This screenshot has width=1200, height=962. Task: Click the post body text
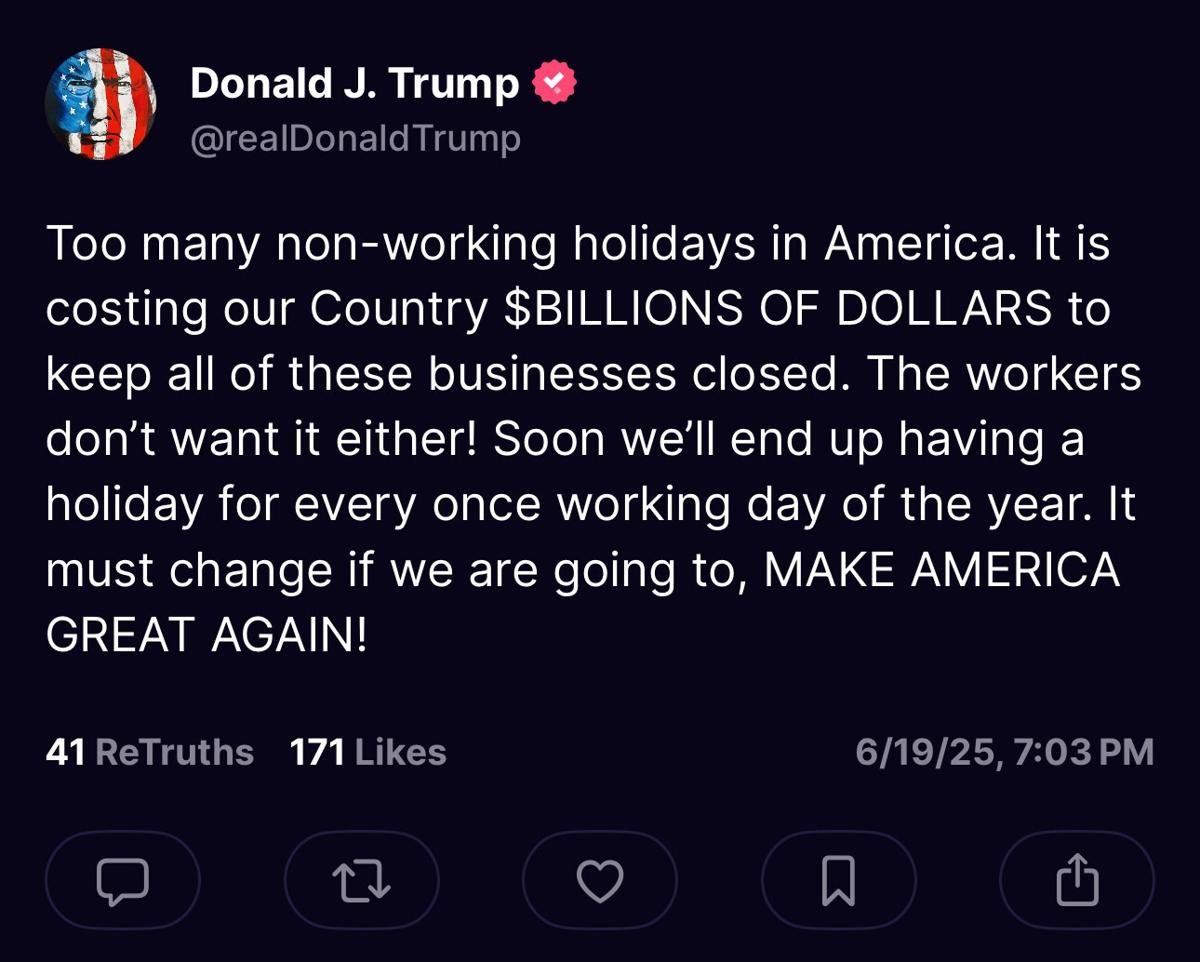tap(596, 435)
